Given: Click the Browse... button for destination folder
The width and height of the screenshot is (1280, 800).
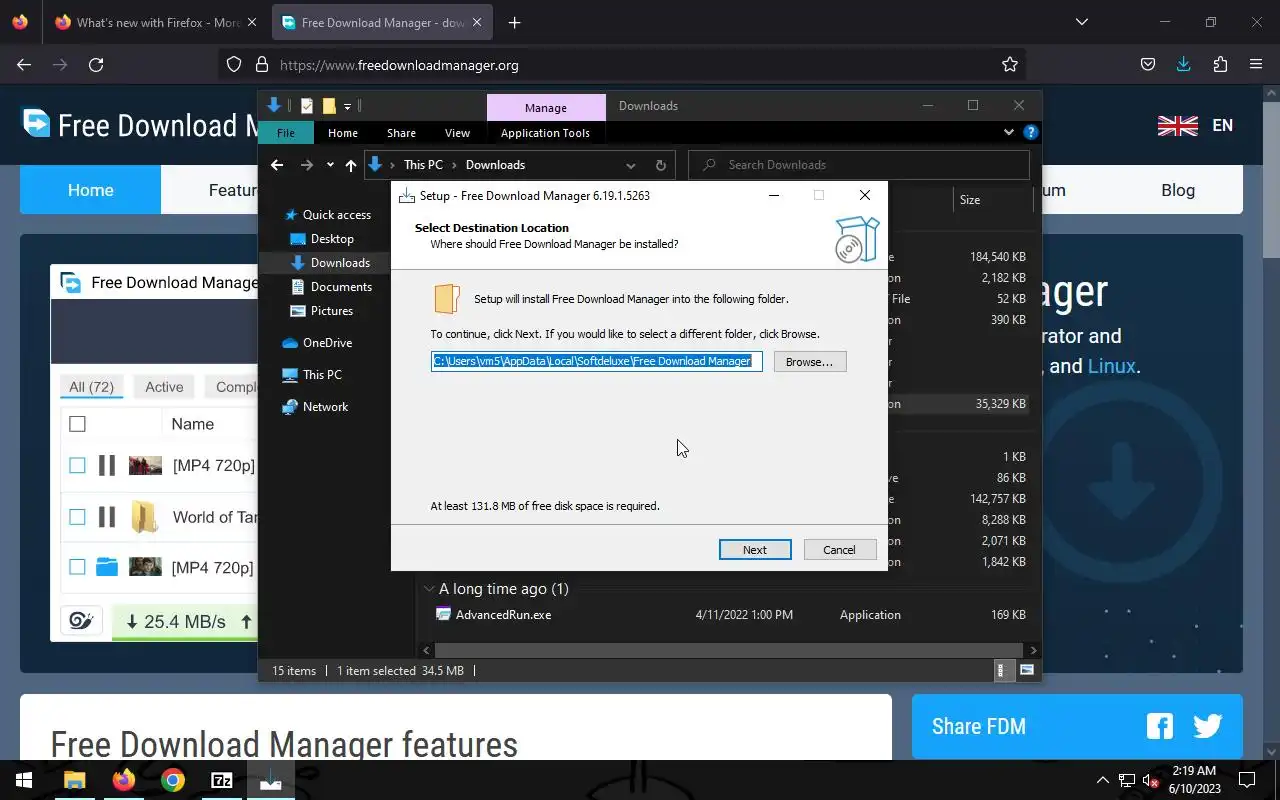Looking at the screenshot, I should tap(809, 361).
